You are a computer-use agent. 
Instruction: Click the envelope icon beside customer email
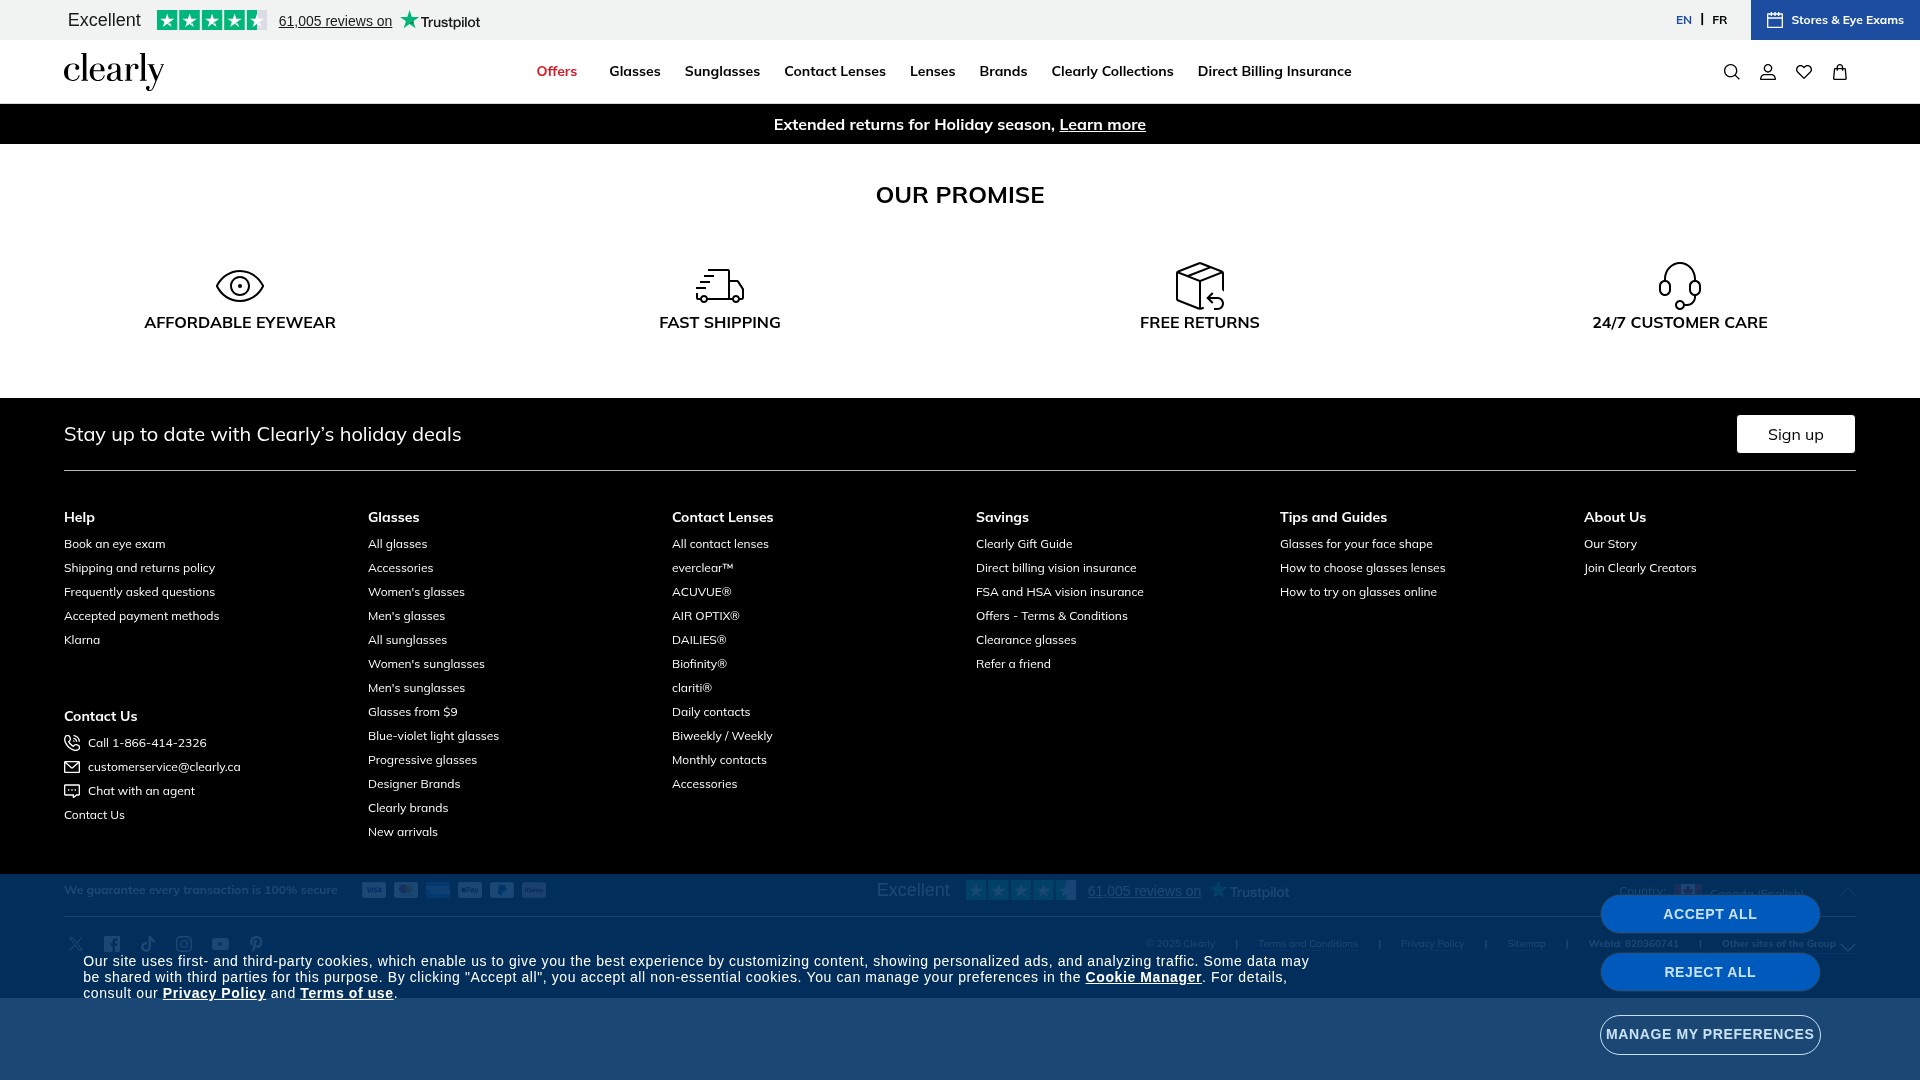[72, 767]
